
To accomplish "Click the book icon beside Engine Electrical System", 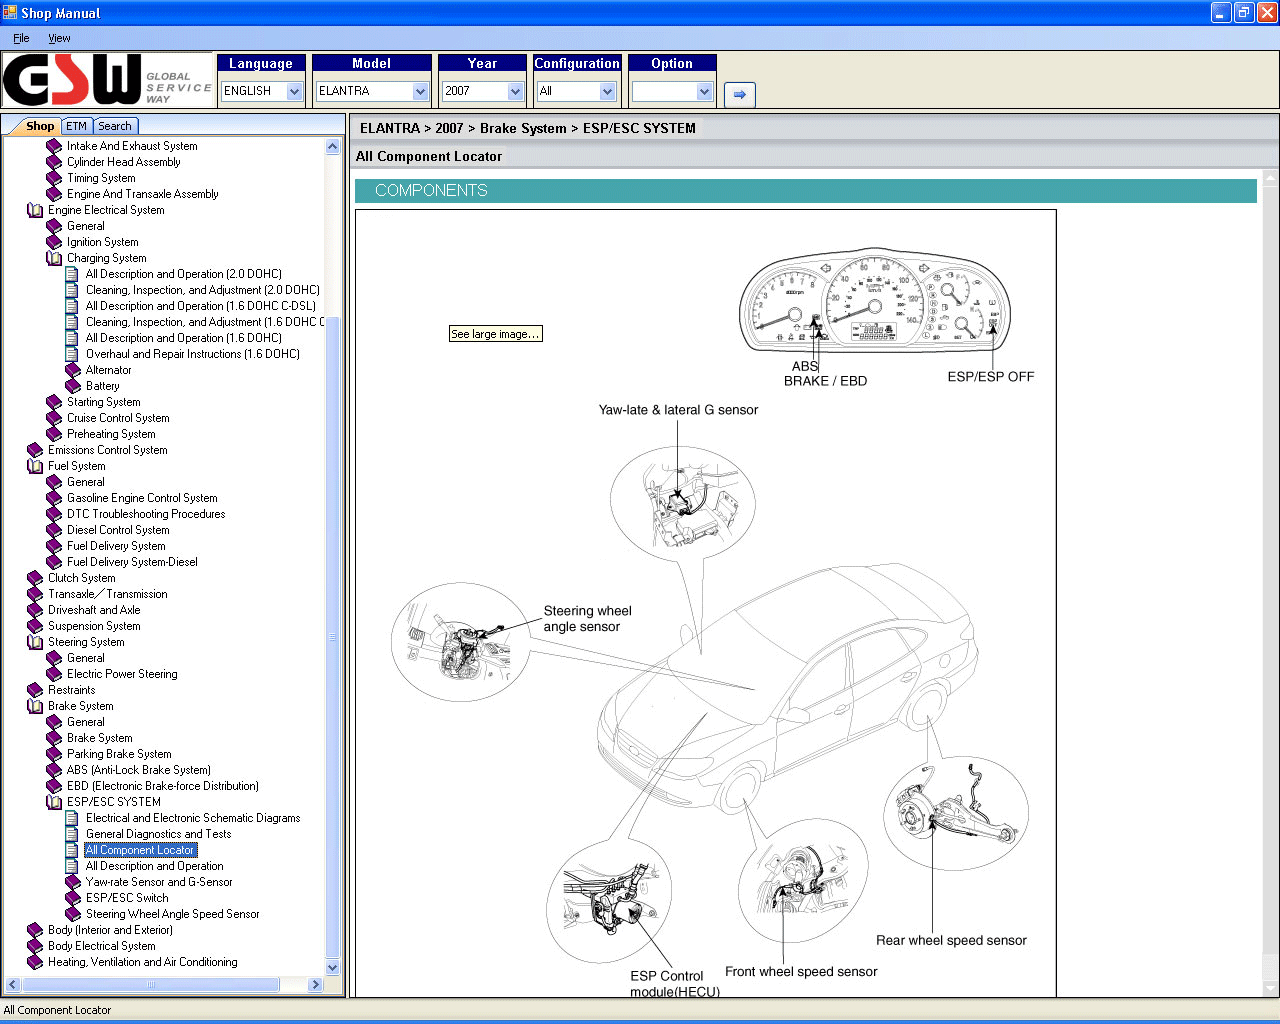I will [x=35, y=210].
